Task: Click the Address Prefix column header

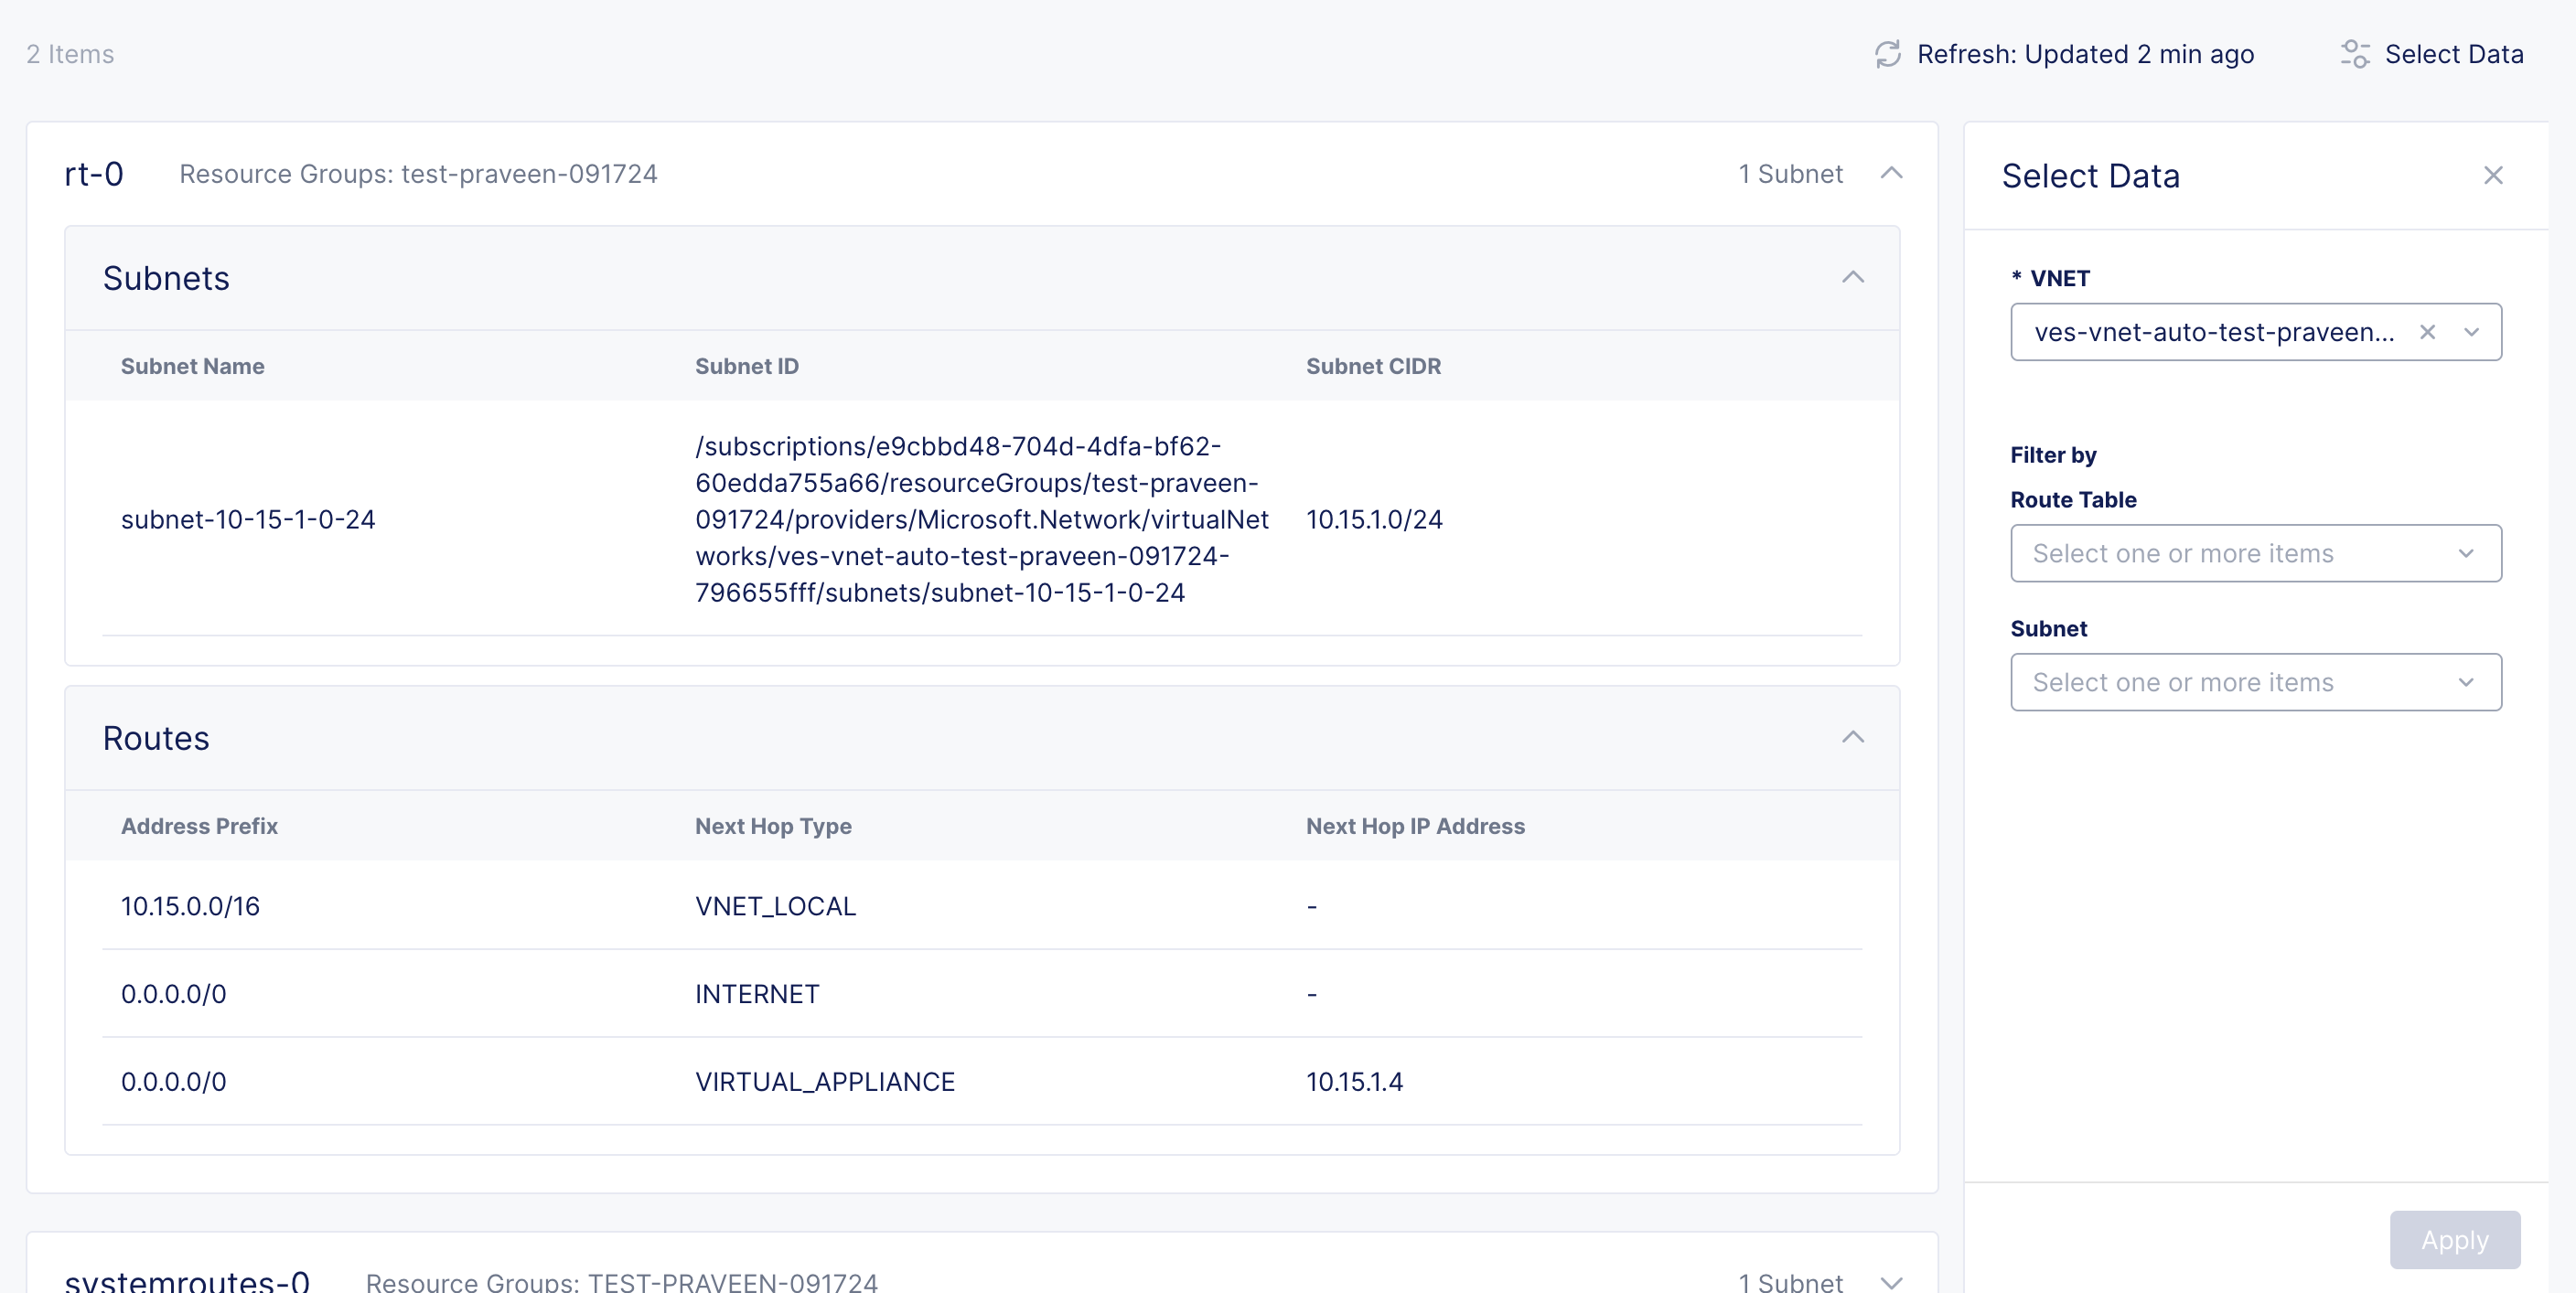Action: point(200,826)
